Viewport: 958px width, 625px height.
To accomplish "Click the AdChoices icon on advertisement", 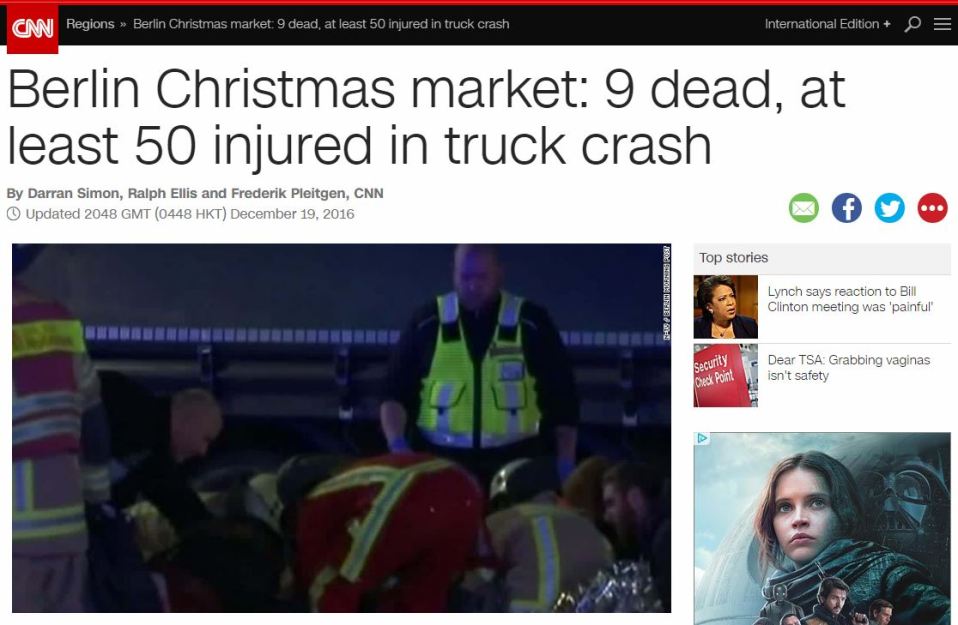I will click(702, 438).
